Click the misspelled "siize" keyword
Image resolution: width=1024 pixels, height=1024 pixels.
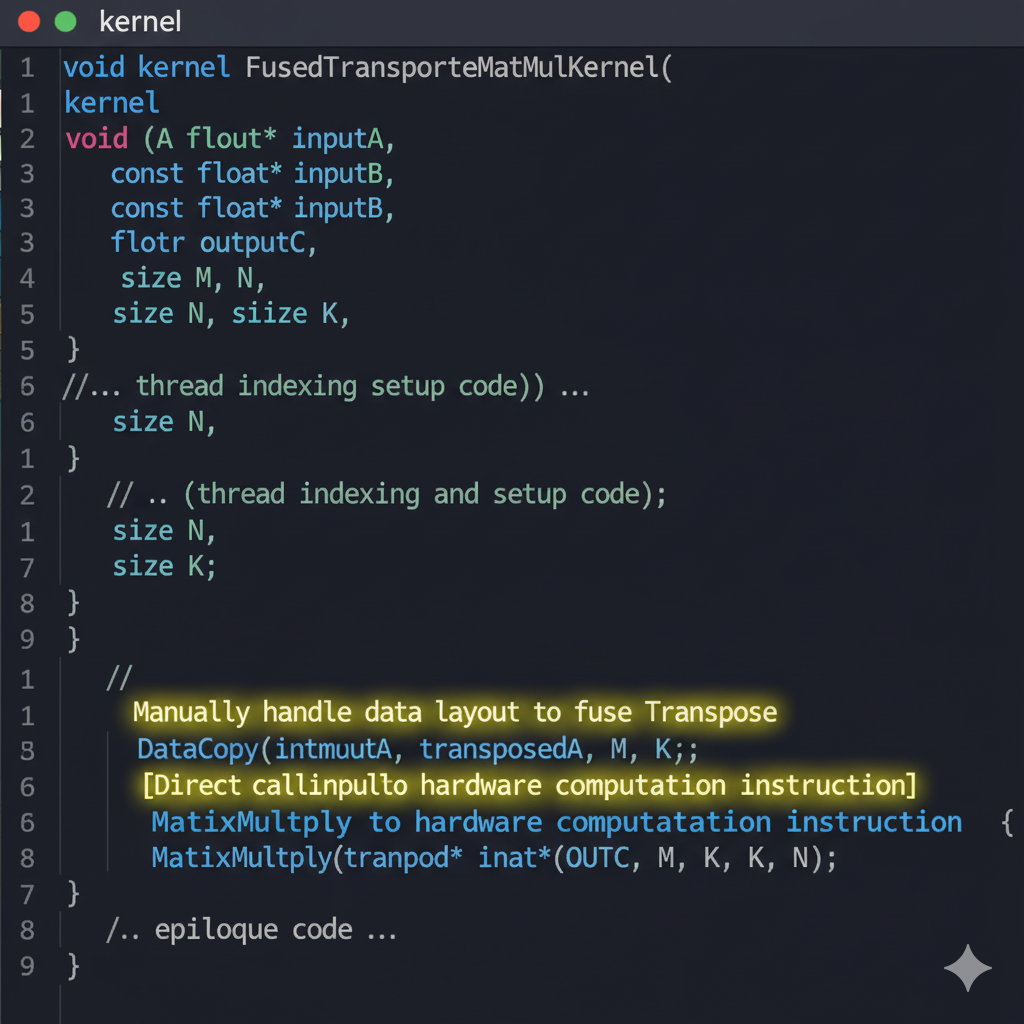(270, 314)
